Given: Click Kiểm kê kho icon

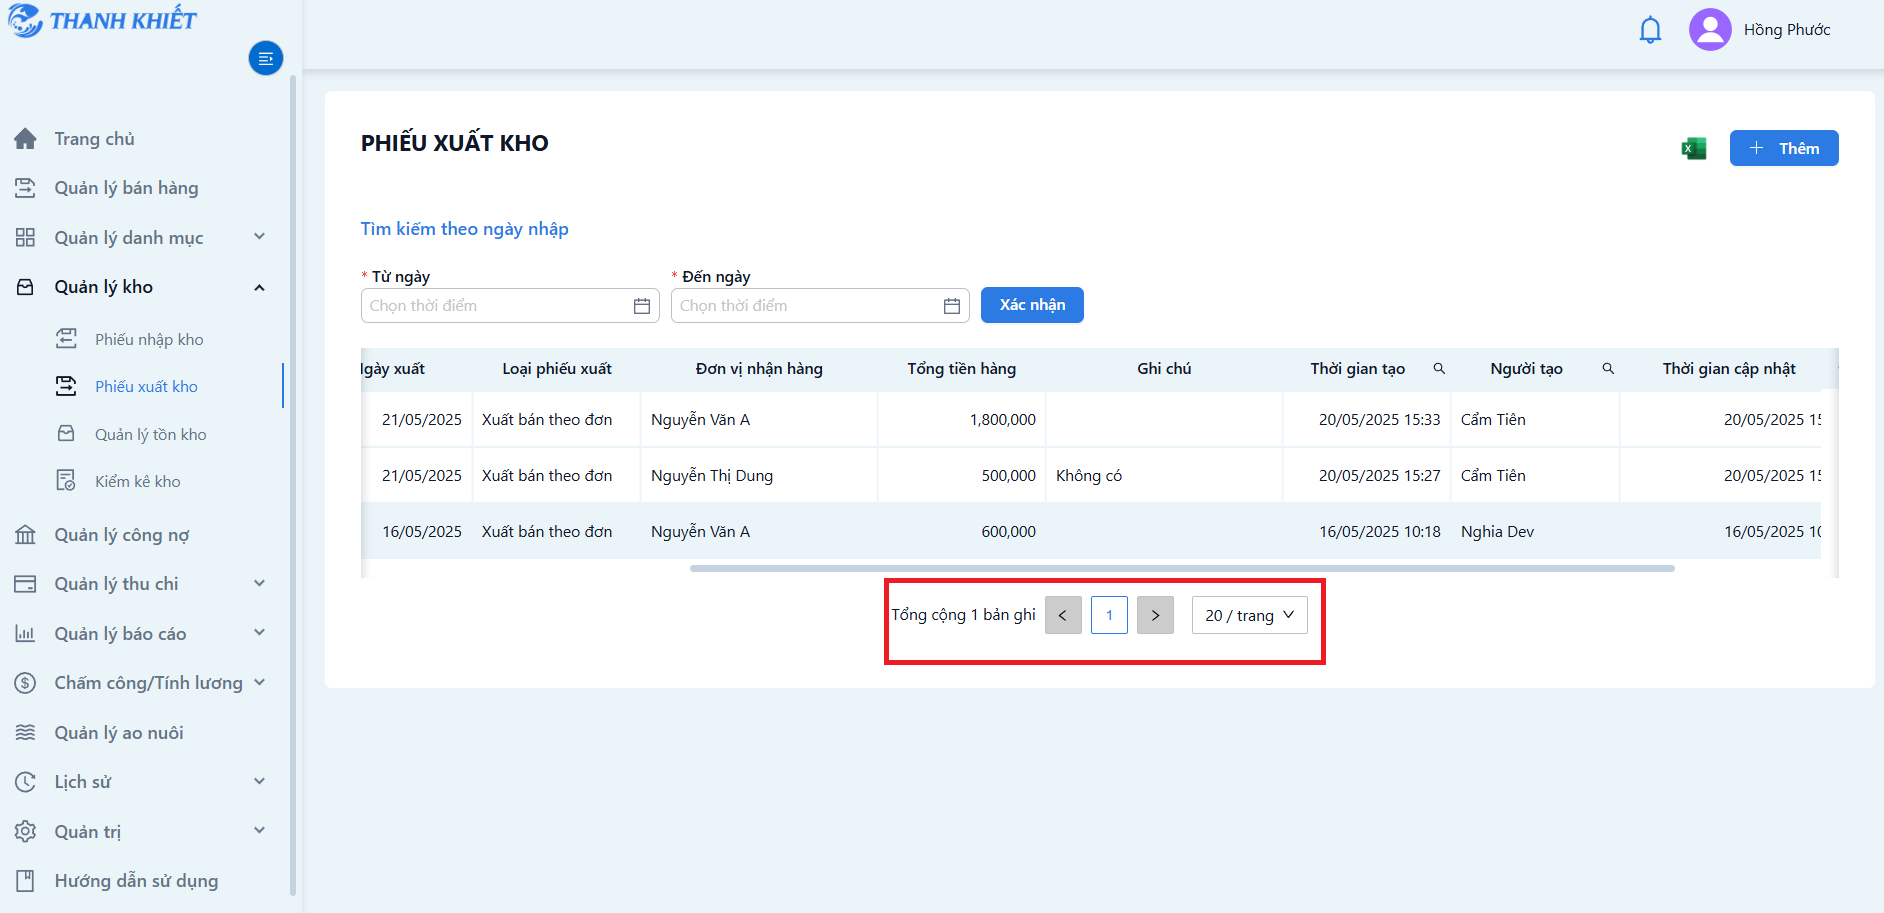Looking at the screenshot, I should 66,481.
